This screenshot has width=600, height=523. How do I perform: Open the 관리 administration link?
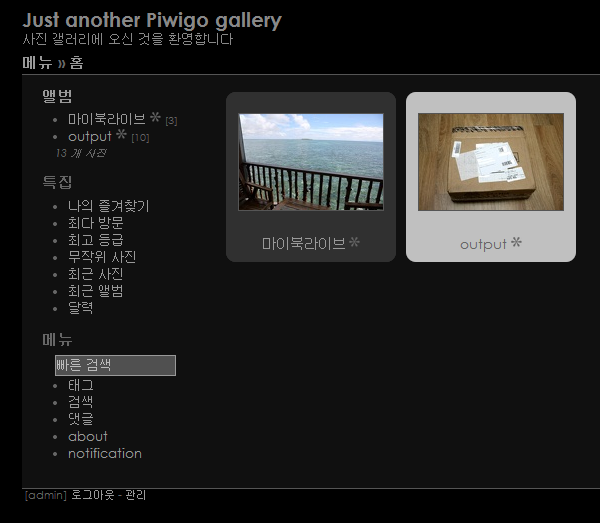pos(135,495)
